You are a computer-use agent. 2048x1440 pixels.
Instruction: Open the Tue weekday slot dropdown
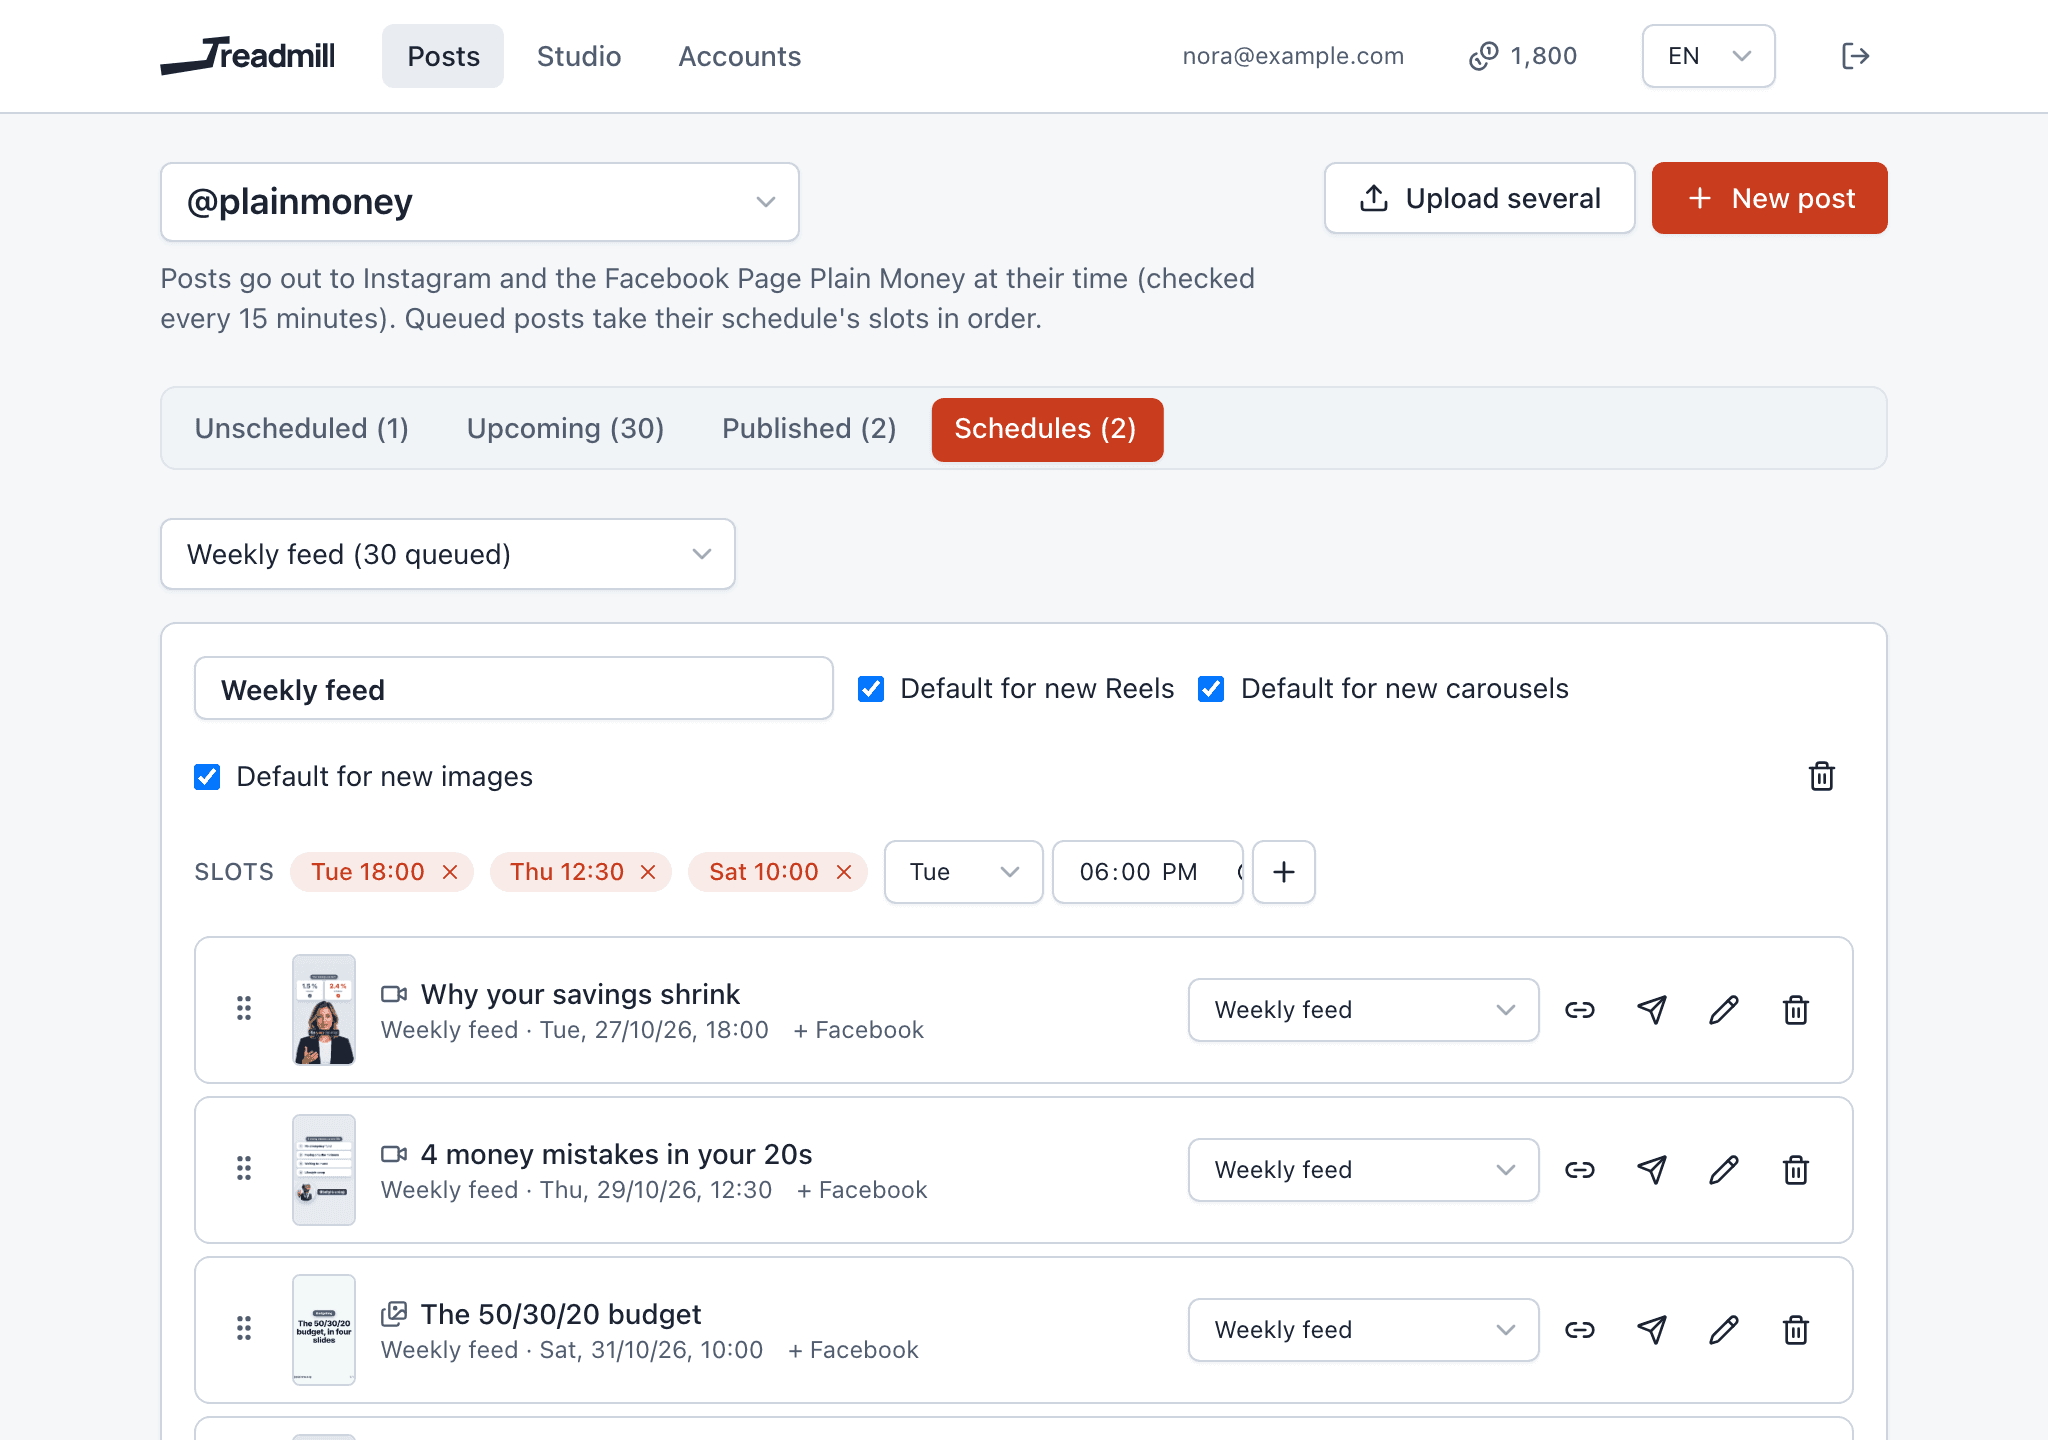click(964, 872)
